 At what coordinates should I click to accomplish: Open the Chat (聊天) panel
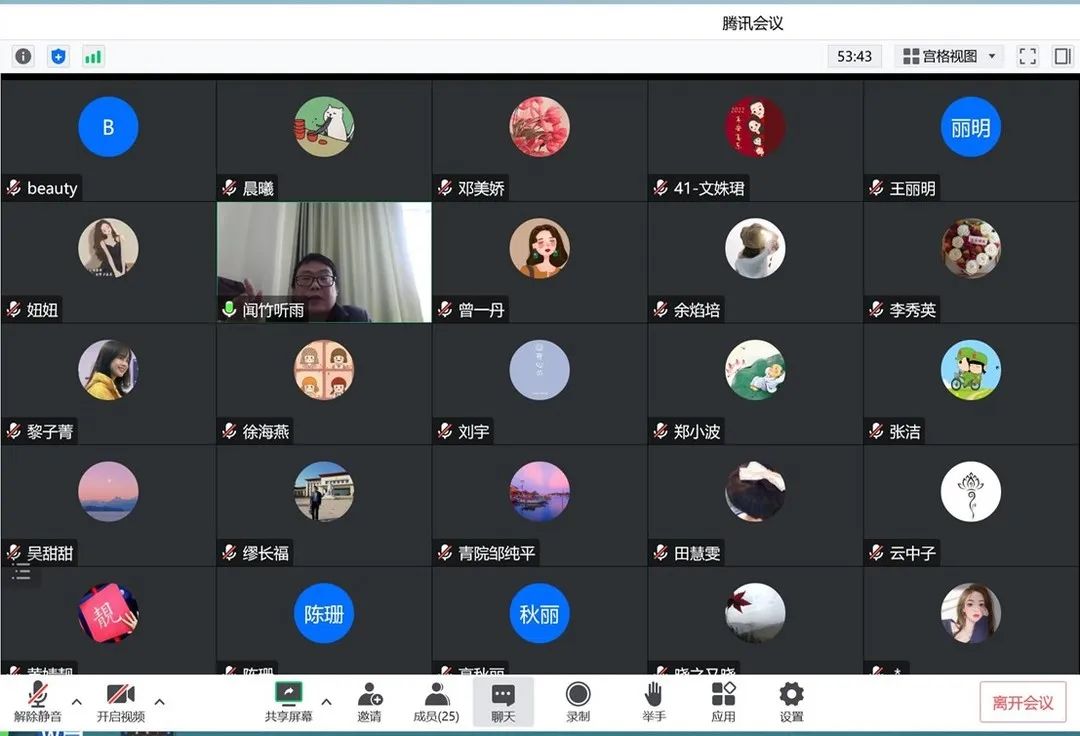point(503,702)
